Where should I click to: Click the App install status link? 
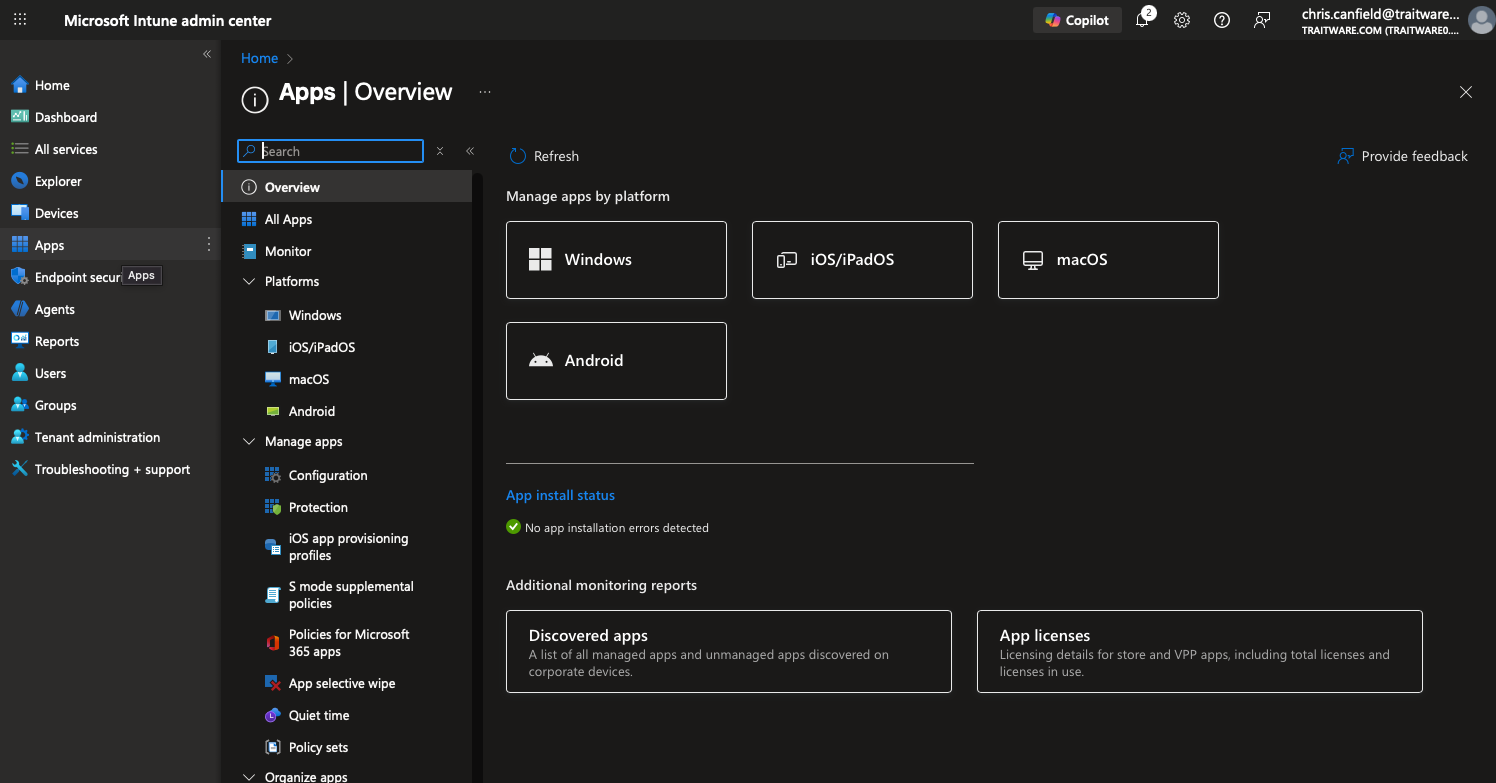[x=560, y=495]
